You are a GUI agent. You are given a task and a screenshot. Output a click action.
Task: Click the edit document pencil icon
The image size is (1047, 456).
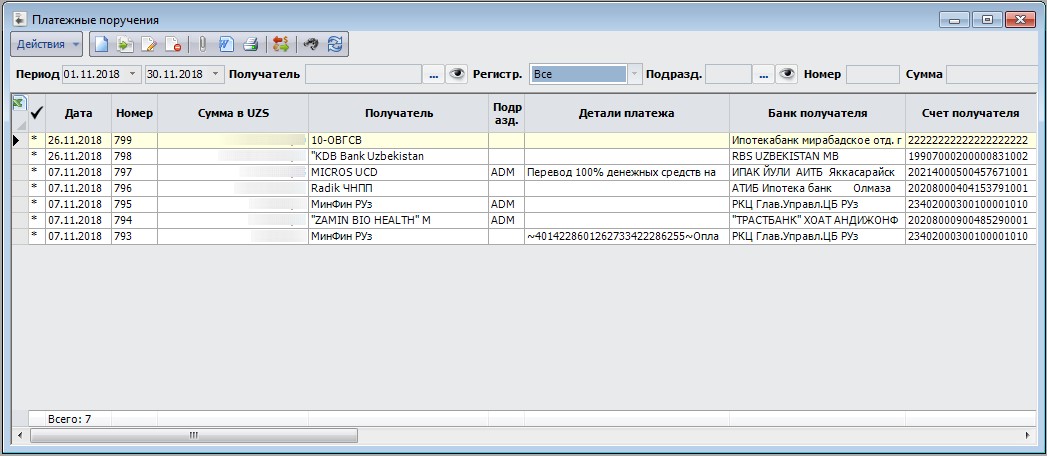[x=149, y=45]
